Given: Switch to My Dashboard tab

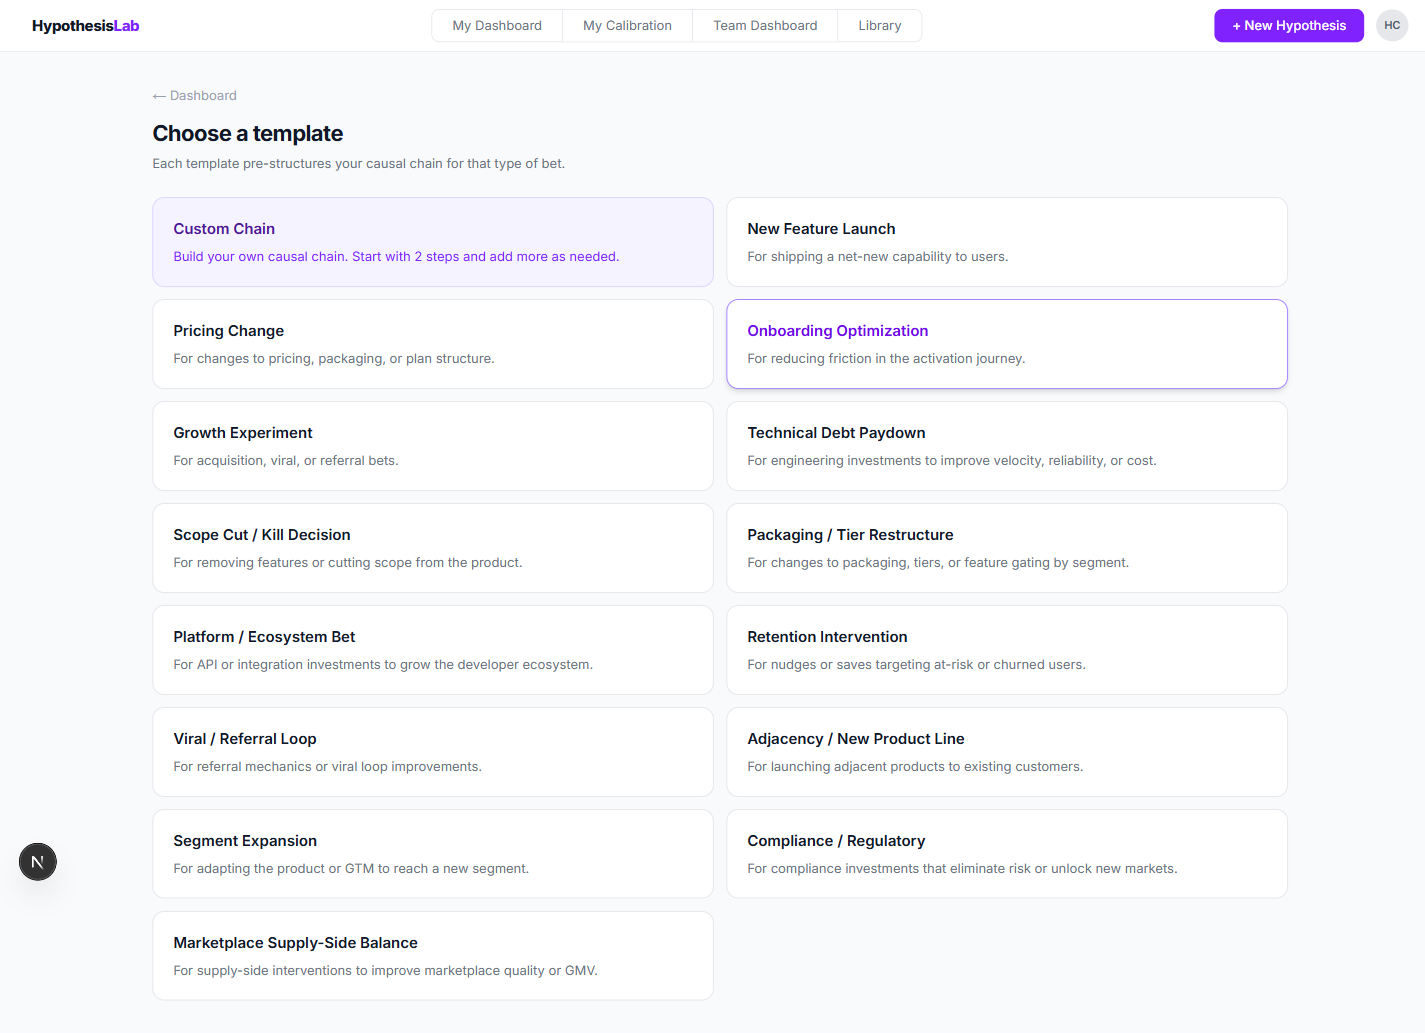Looking at the screenshot, I should point(497,26).
